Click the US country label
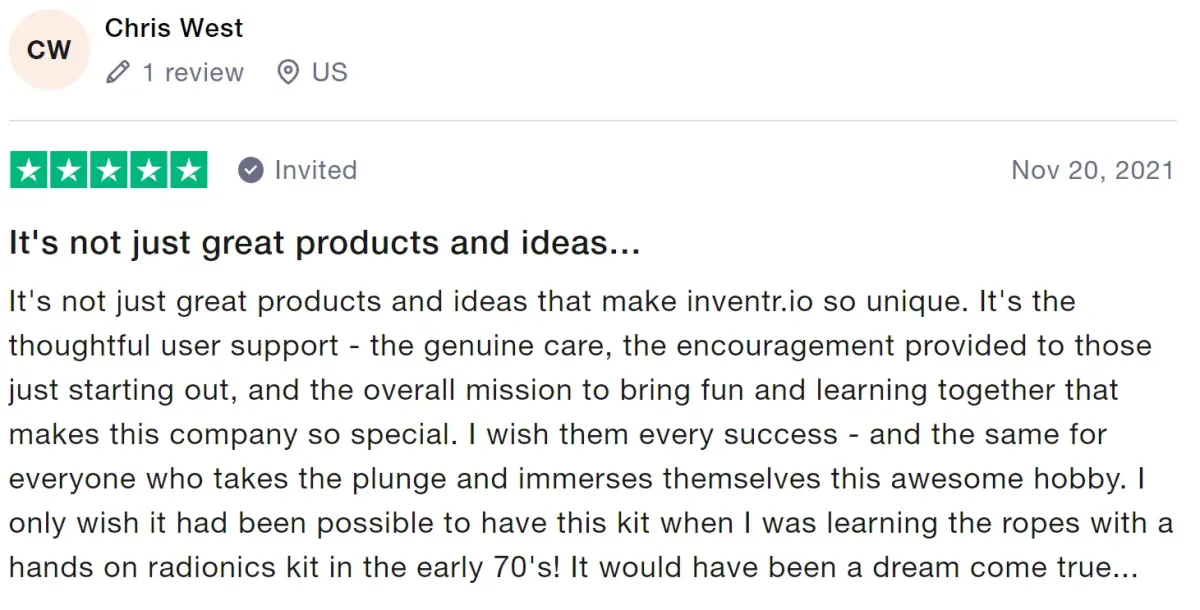The image size is (1200, 610). (329, 72)
